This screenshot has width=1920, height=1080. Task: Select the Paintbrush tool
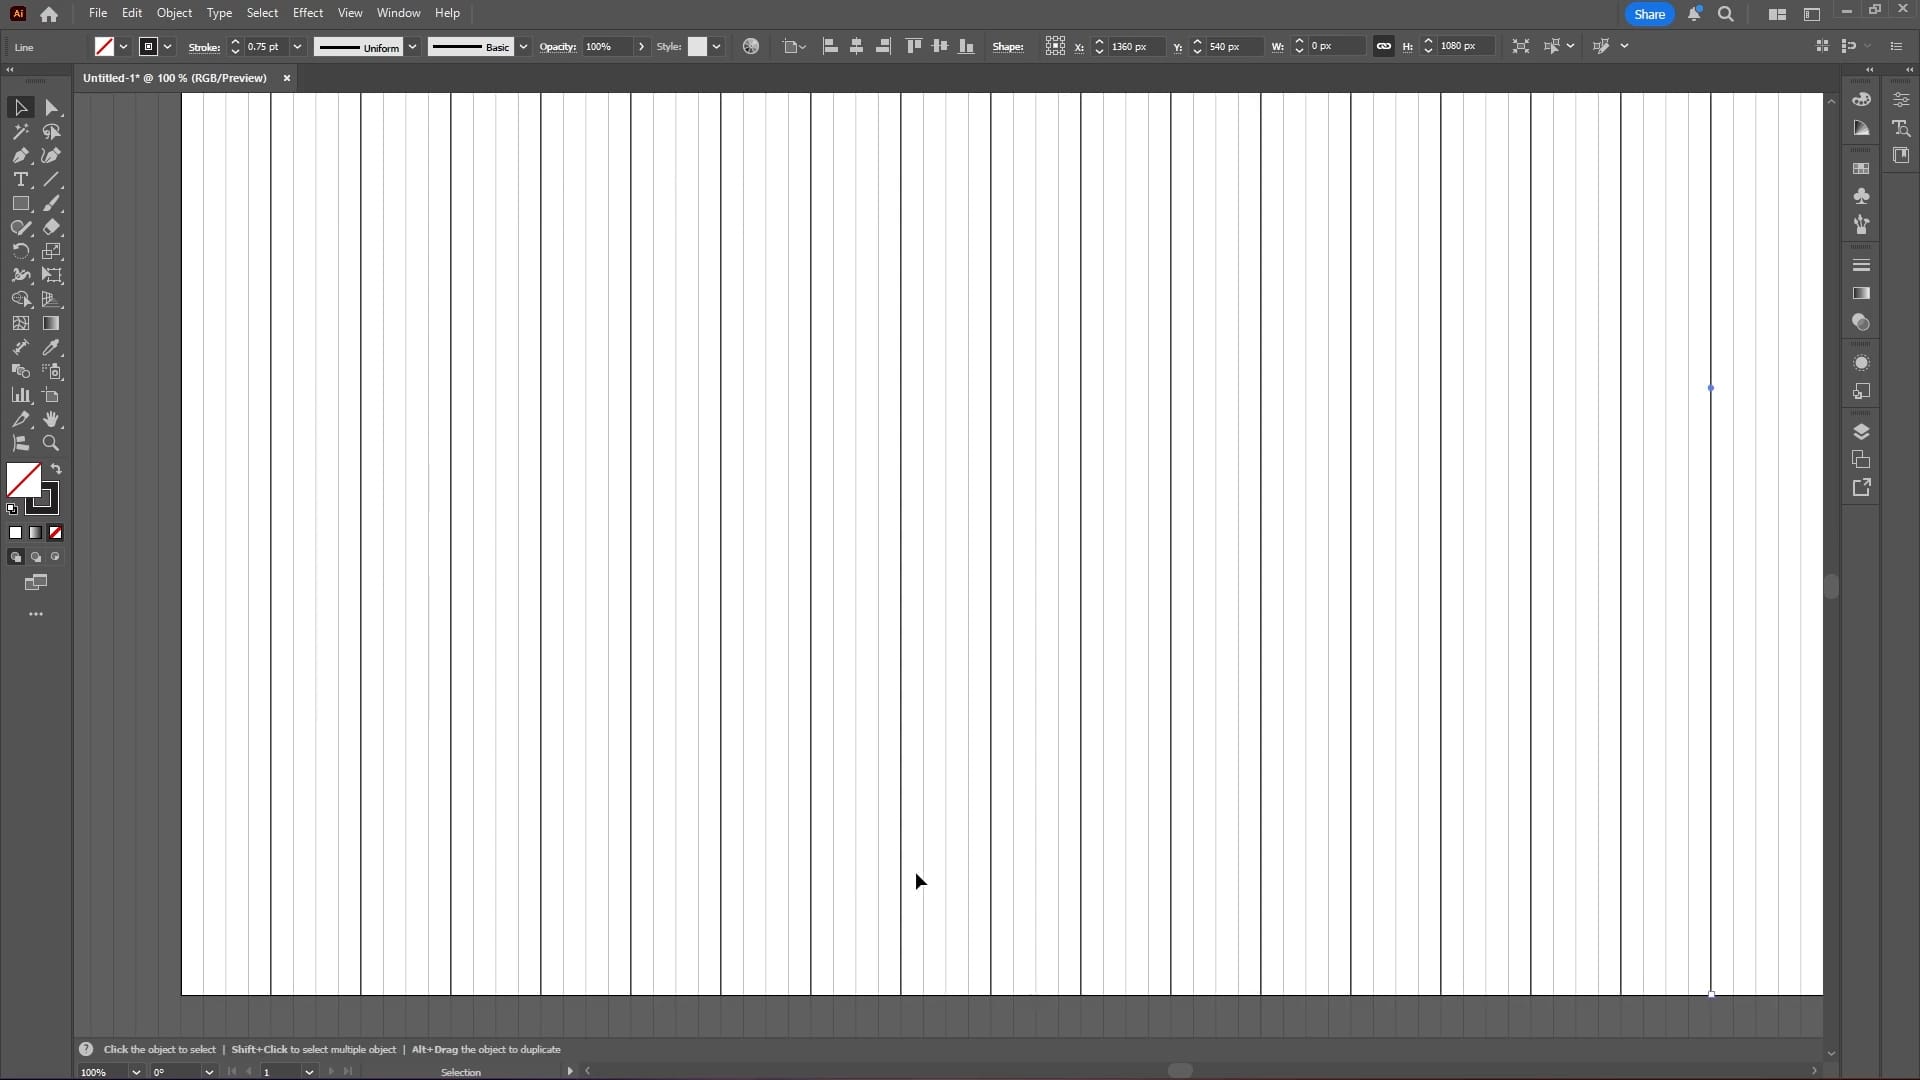pyautogui.click(x=52, y=204)
